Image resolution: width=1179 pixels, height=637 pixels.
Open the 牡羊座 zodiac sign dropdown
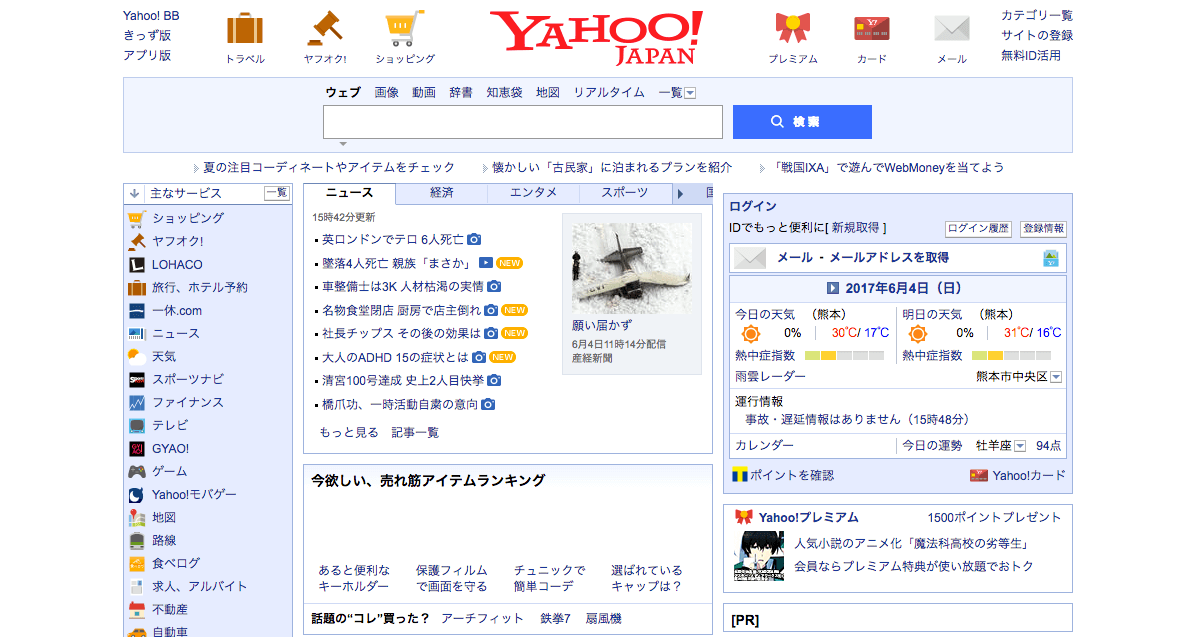1020,446
